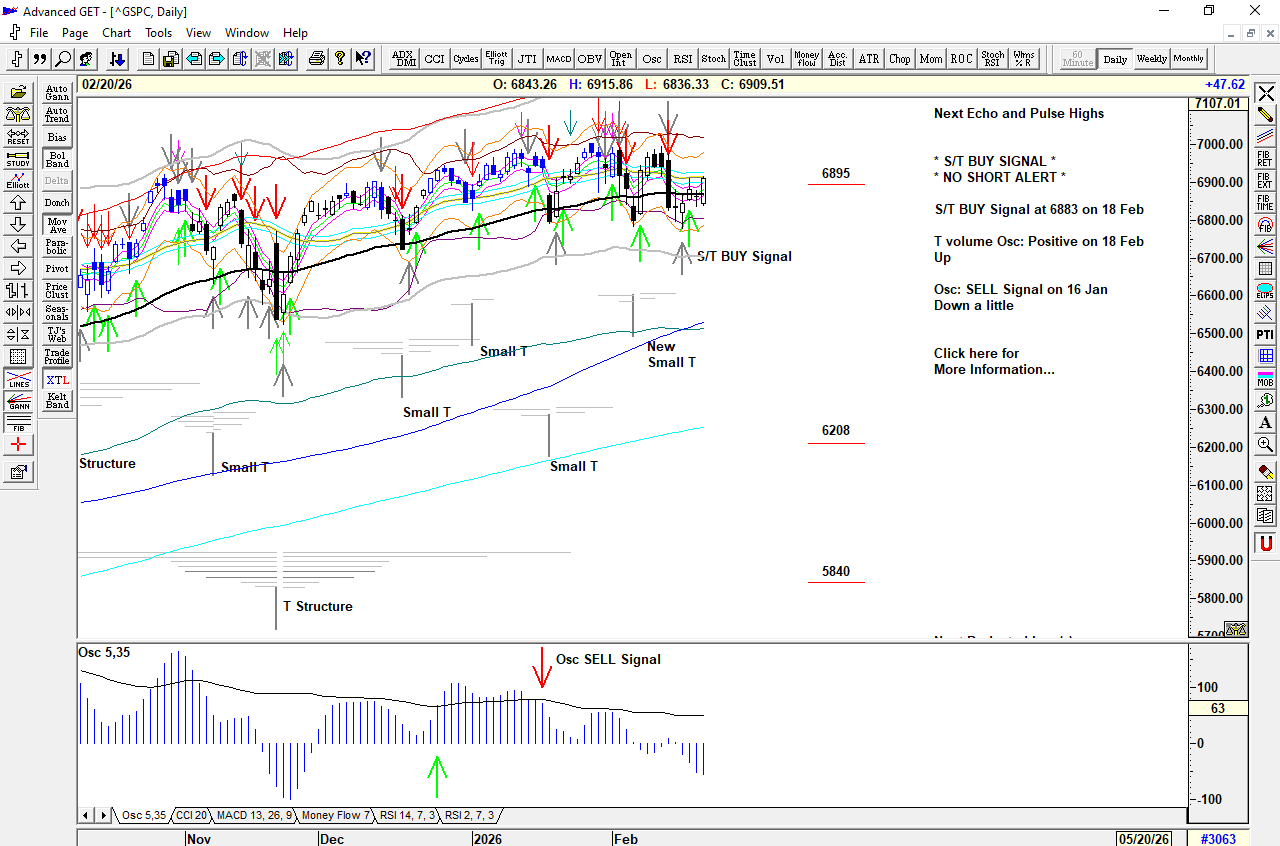
Task: Open the ellipse tool in right sidebar
Action: (x=1265, y=291)
